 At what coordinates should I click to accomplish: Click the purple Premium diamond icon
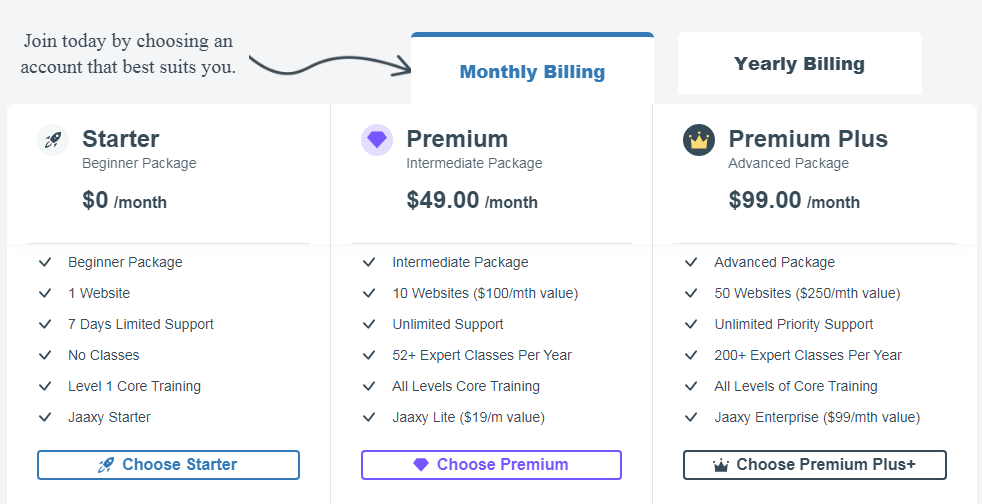(377, 140)
